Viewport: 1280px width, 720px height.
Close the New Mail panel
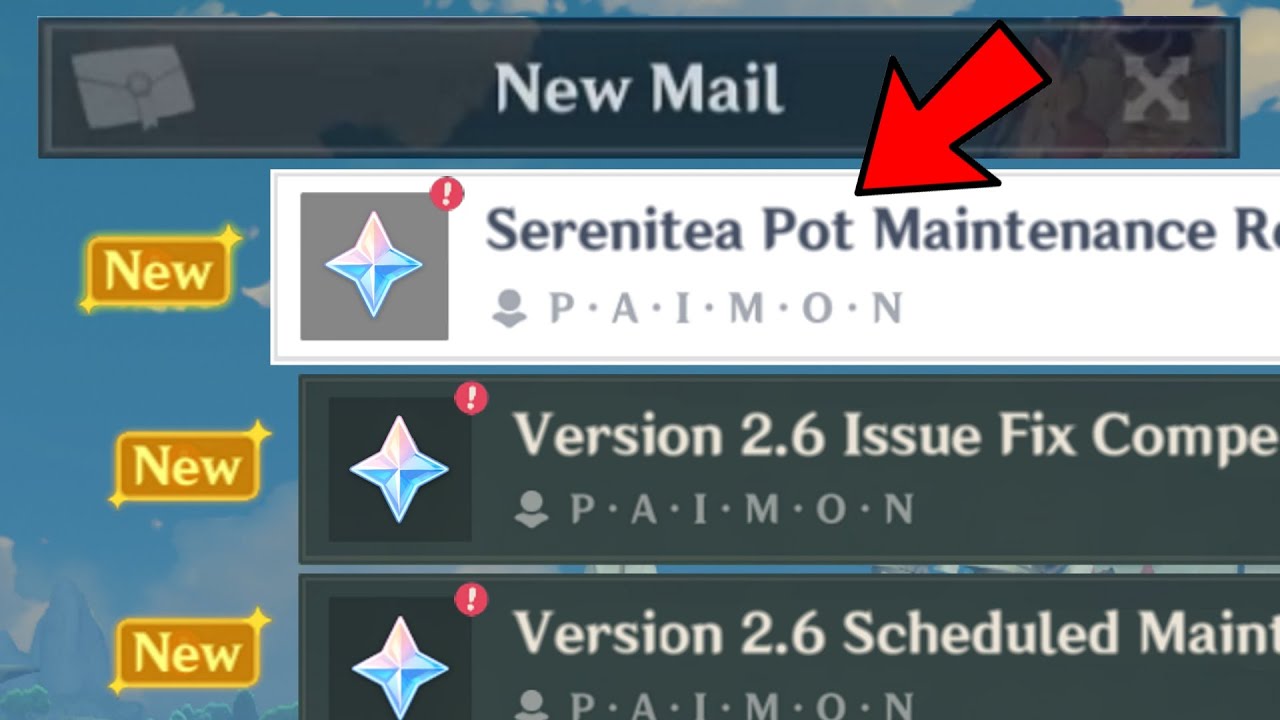tap(1156, 88)
